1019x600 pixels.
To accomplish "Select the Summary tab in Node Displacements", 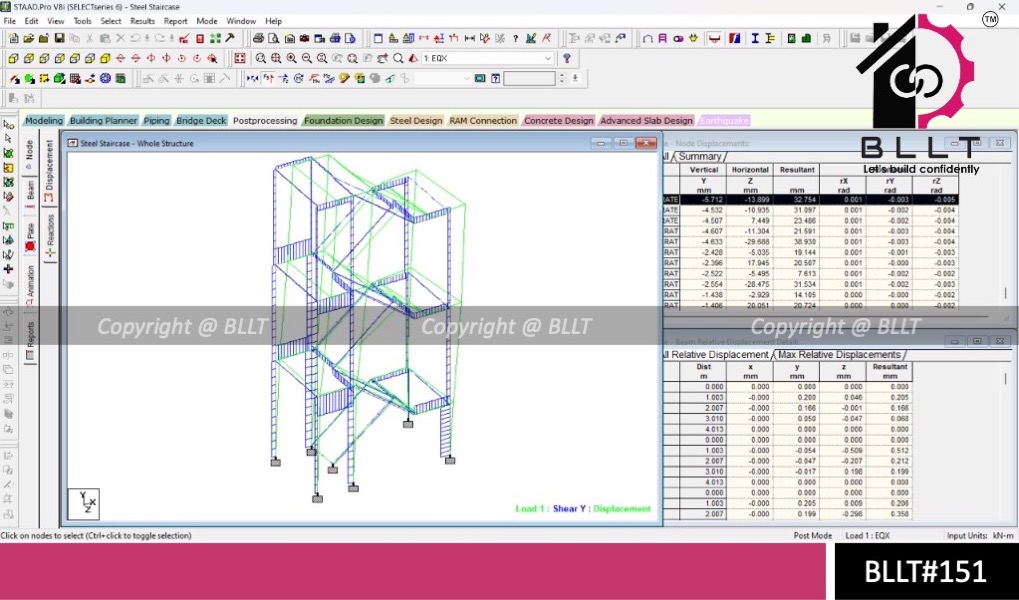I will [x=699, y=157].
